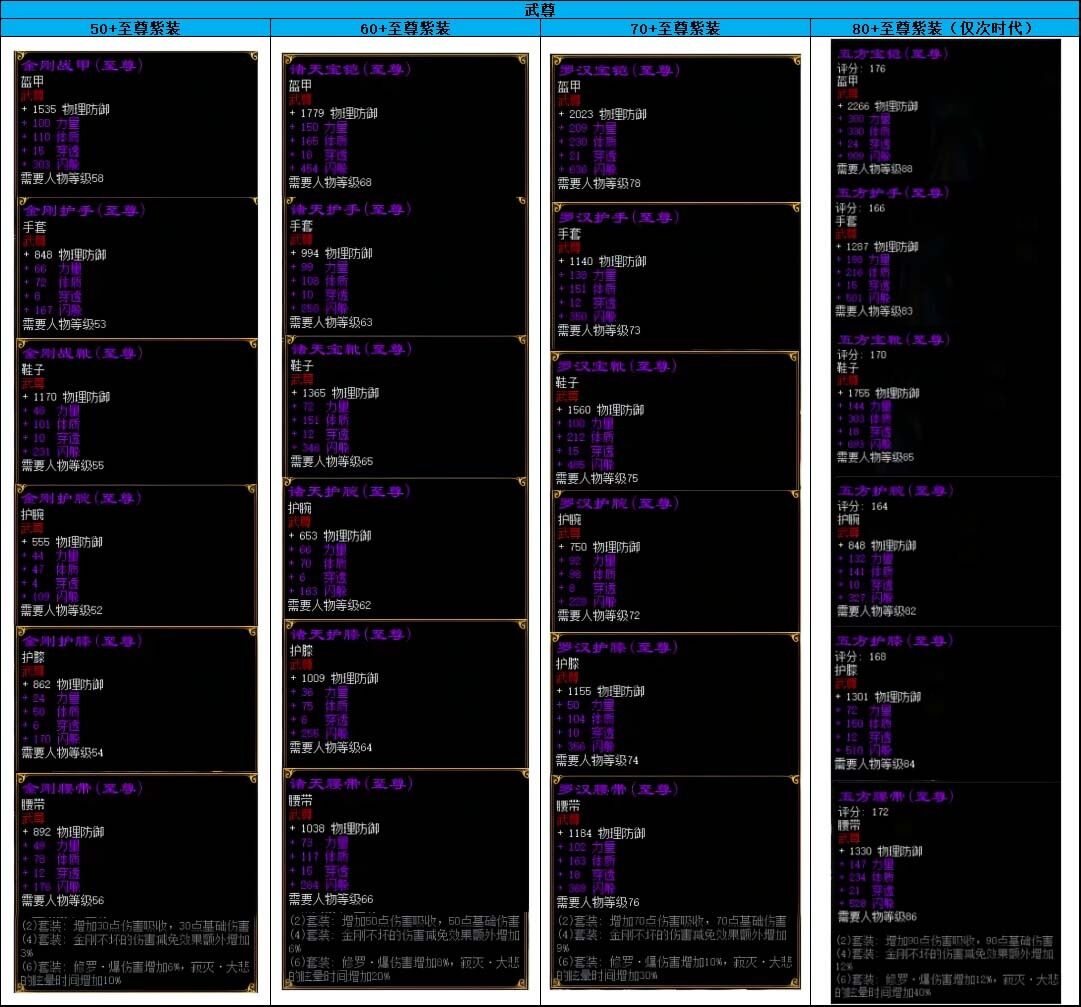Click the '评分: 172' rating line
1081x1007 pixels.
click(864, 812)
